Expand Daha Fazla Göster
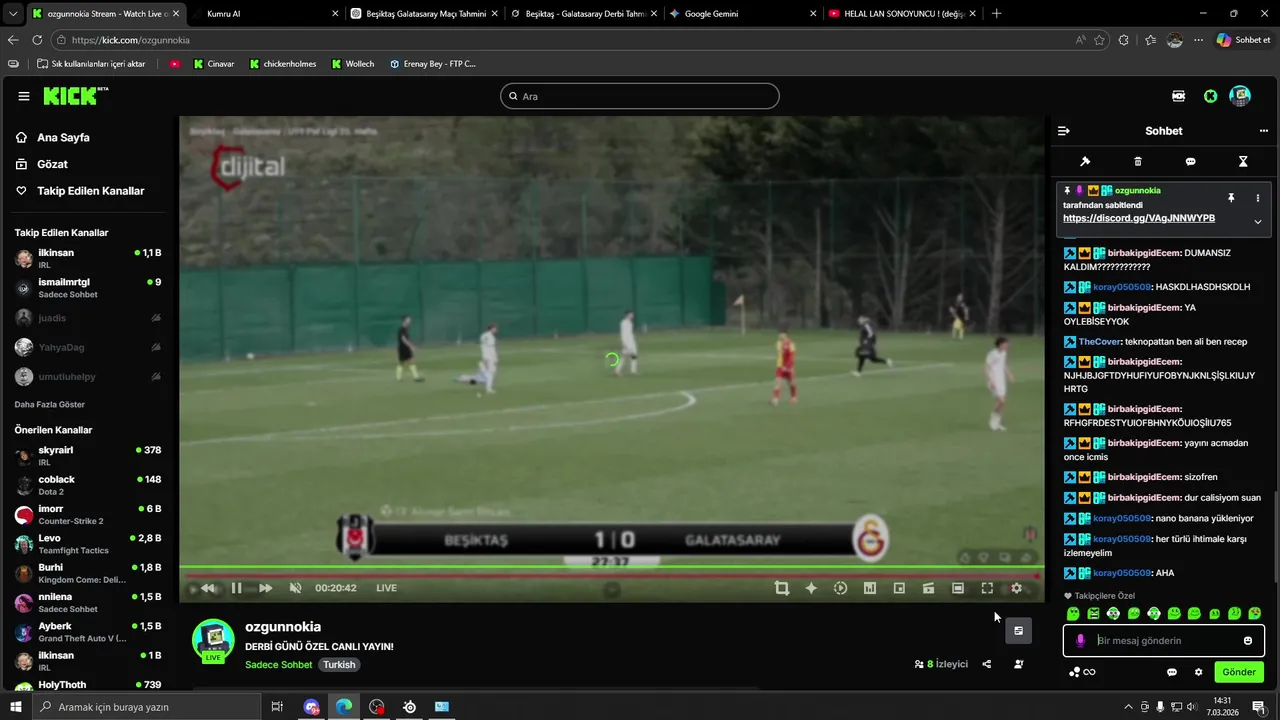This screenshot has height=720, width=1280. coord(50,405)
